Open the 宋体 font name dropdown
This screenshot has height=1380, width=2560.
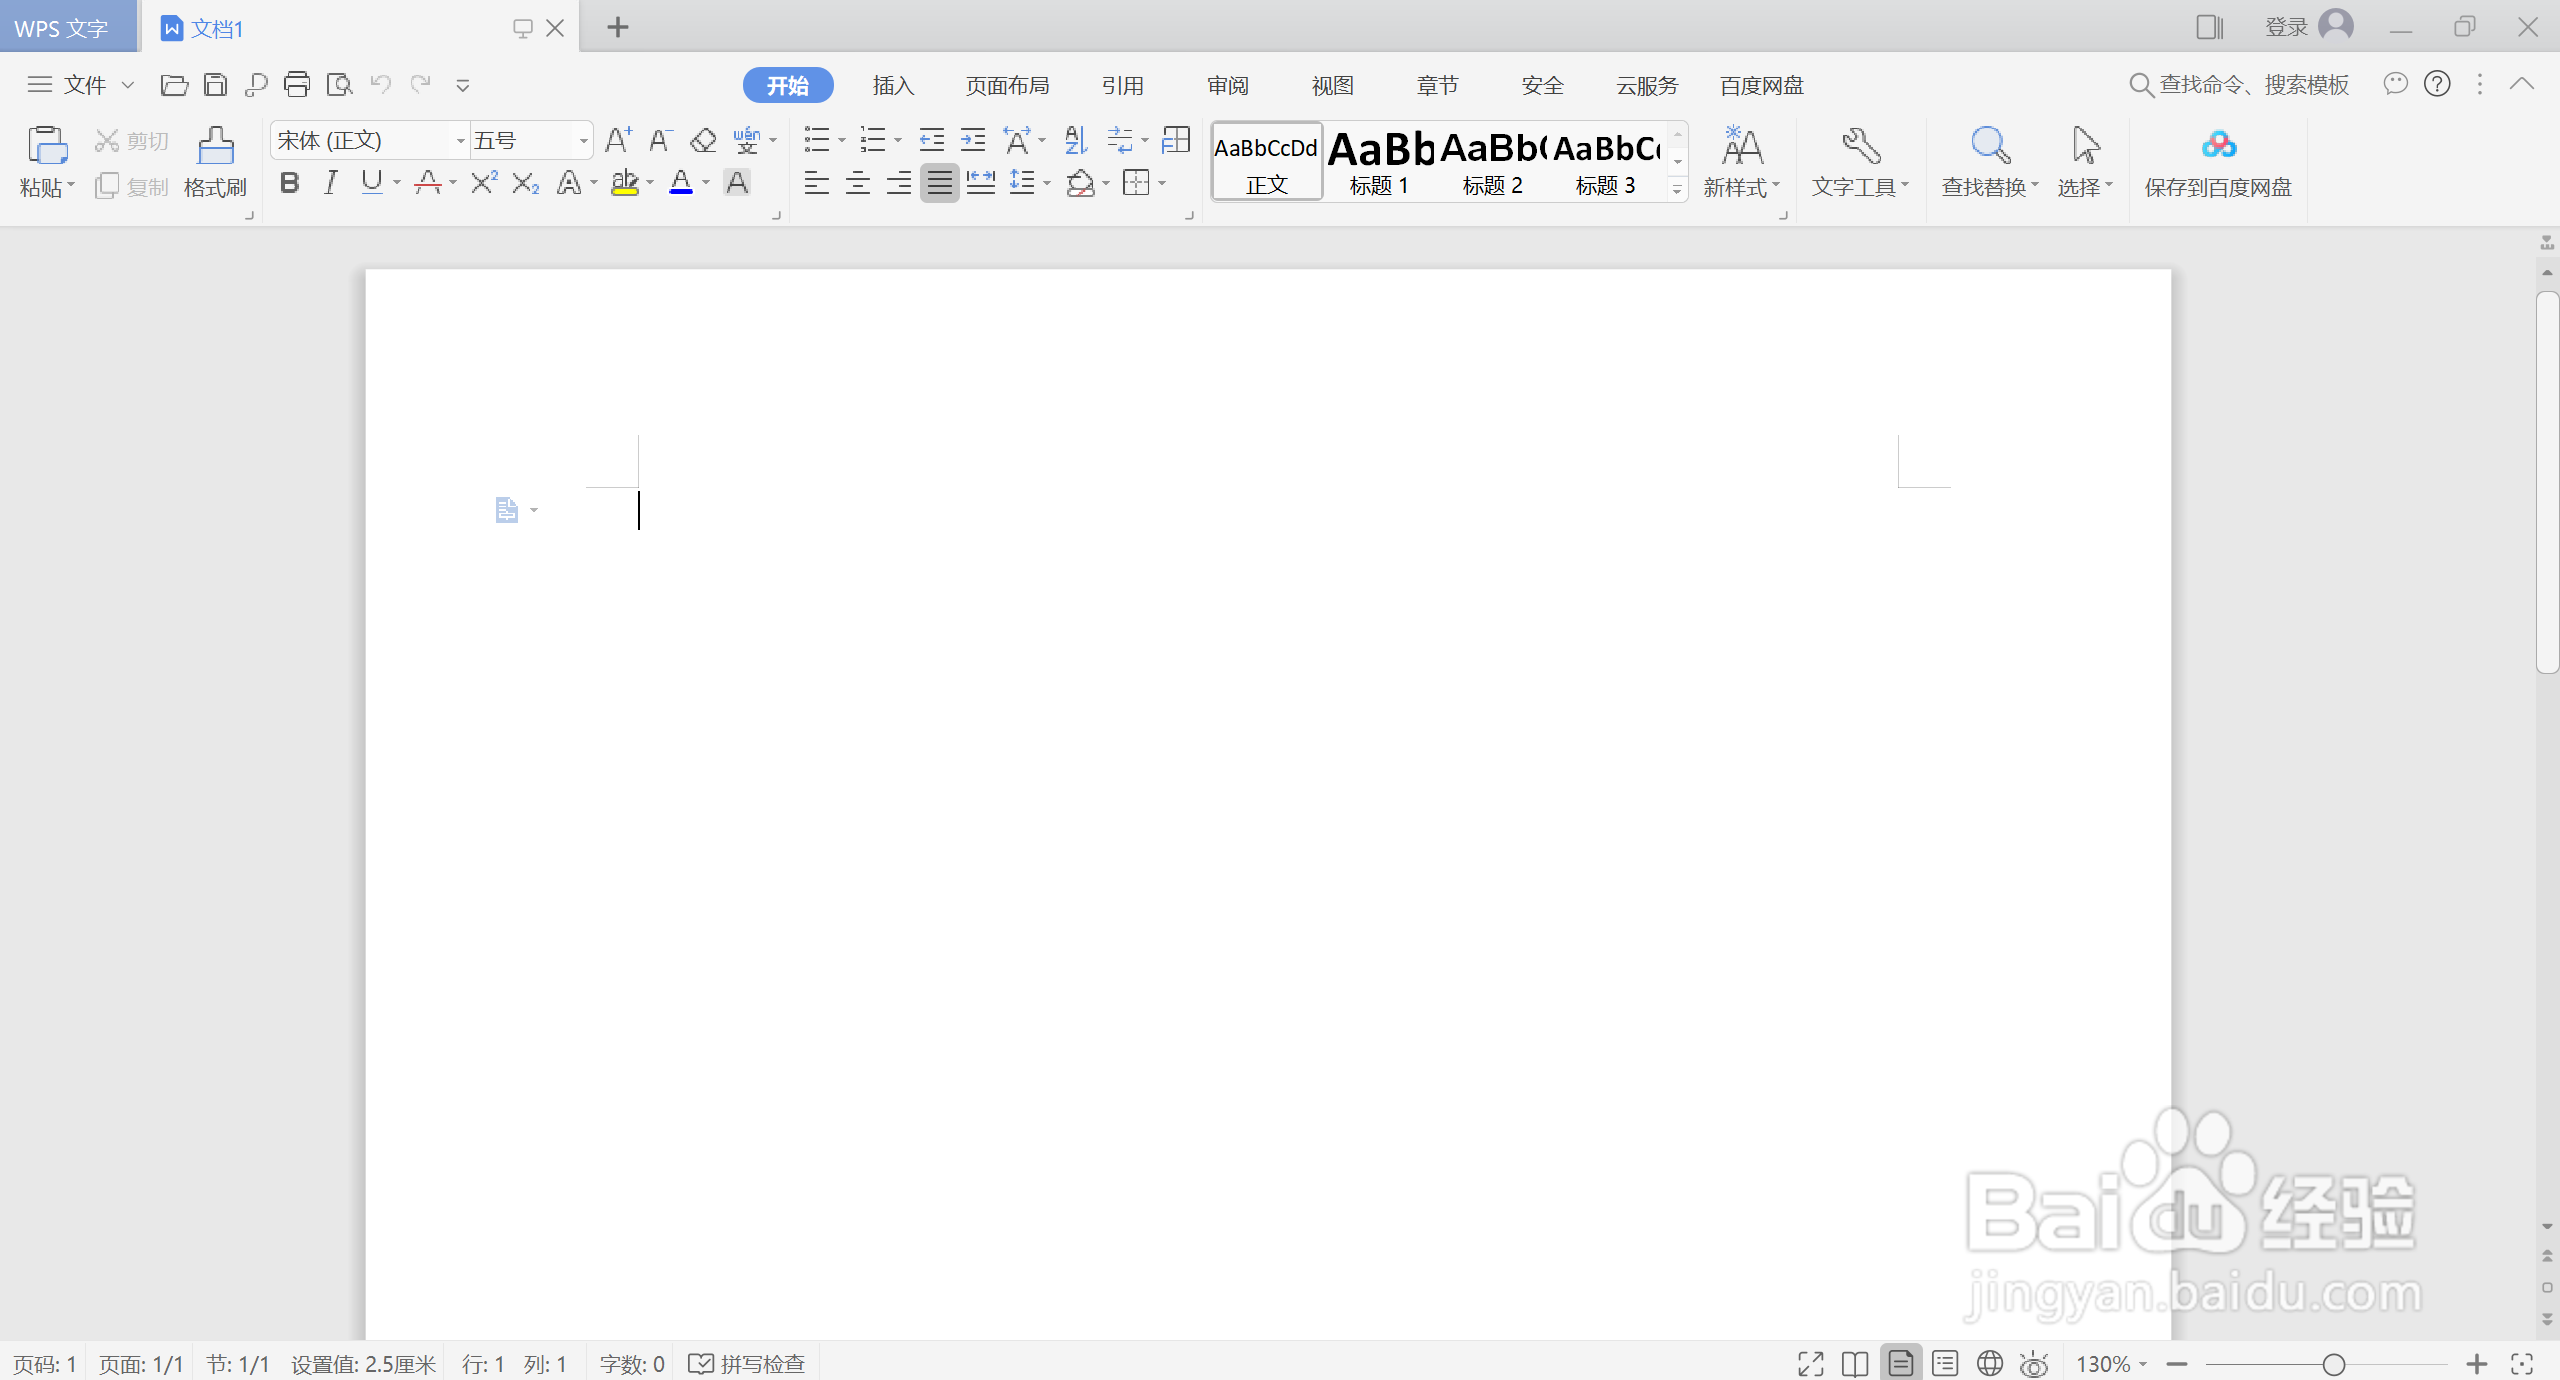click(x=460, y=141)
